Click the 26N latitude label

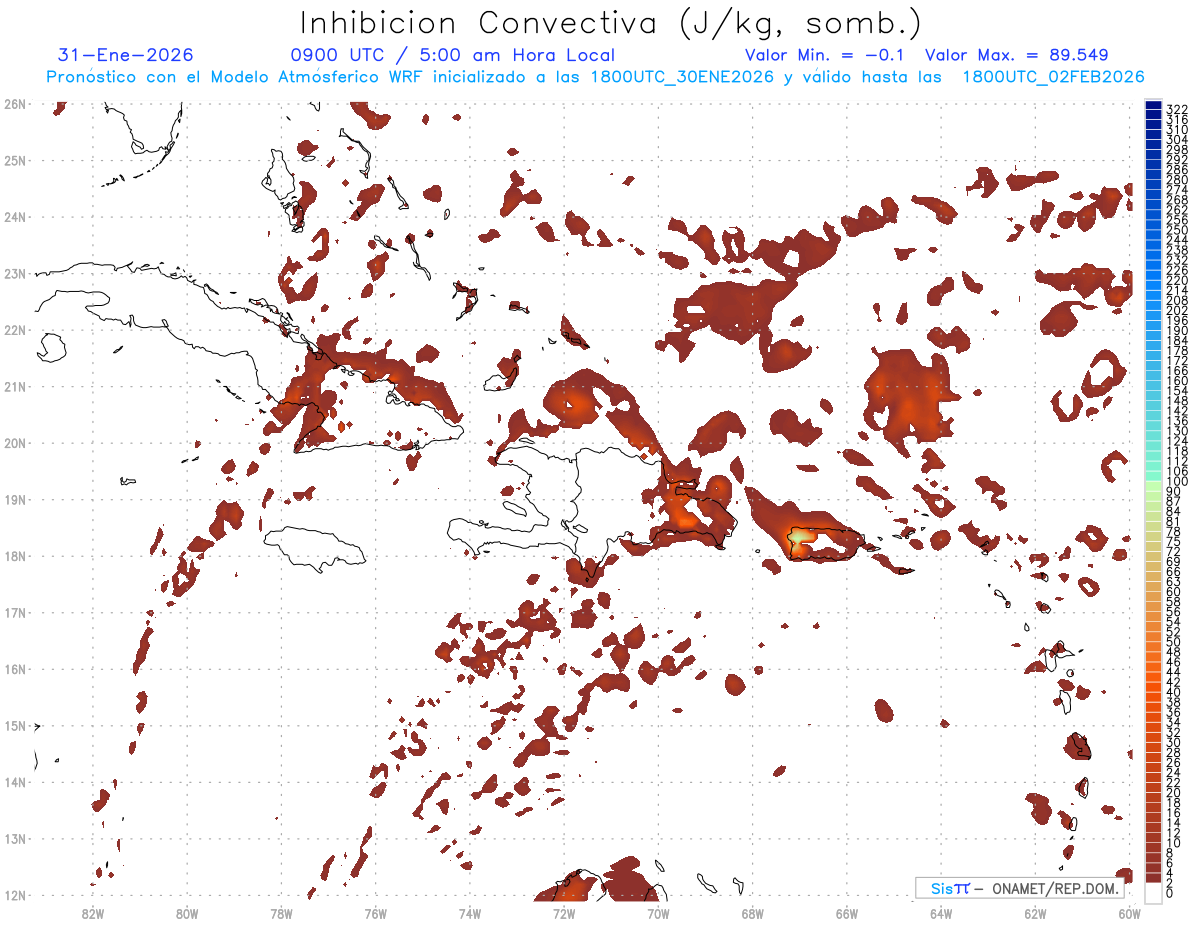point(15,104)
